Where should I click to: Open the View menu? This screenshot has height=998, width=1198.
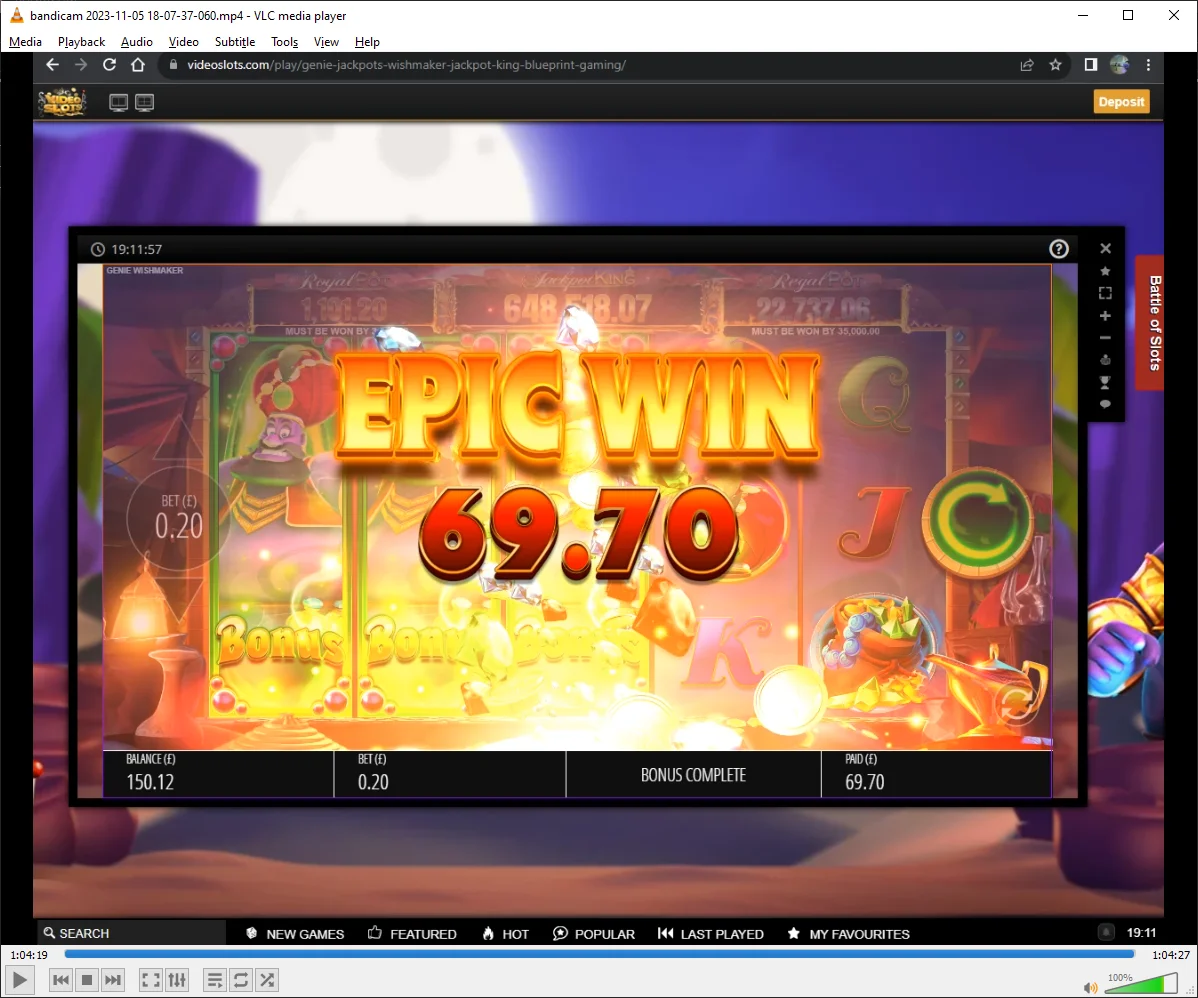pos(326,42)
